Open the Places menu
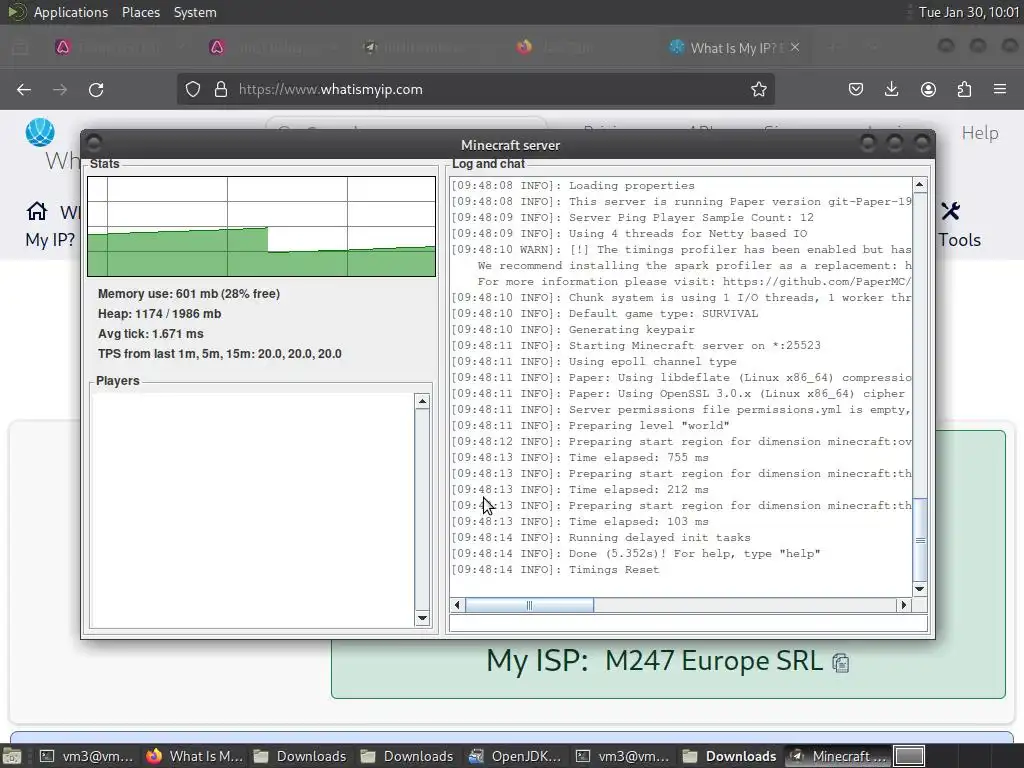1024x768 pixels. [140, 12]
